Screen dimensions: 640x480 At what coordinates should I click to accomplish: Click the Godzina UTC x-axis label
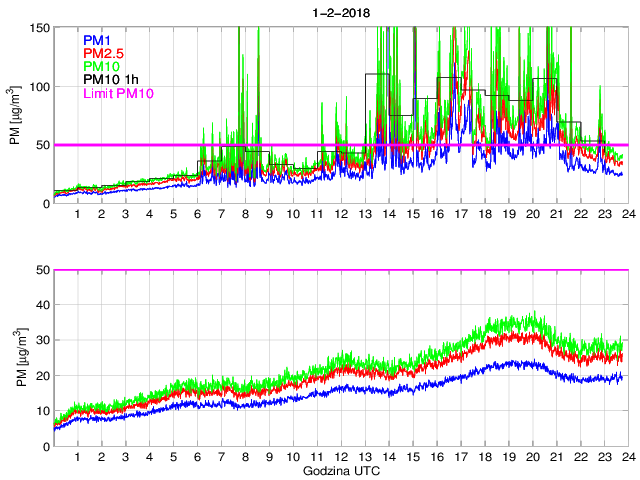click(339, 470)
